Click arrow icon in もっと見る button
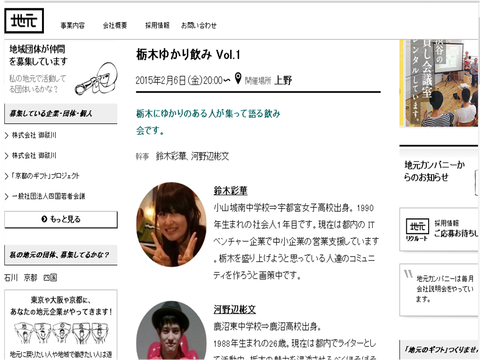 [x=44, y=219]
